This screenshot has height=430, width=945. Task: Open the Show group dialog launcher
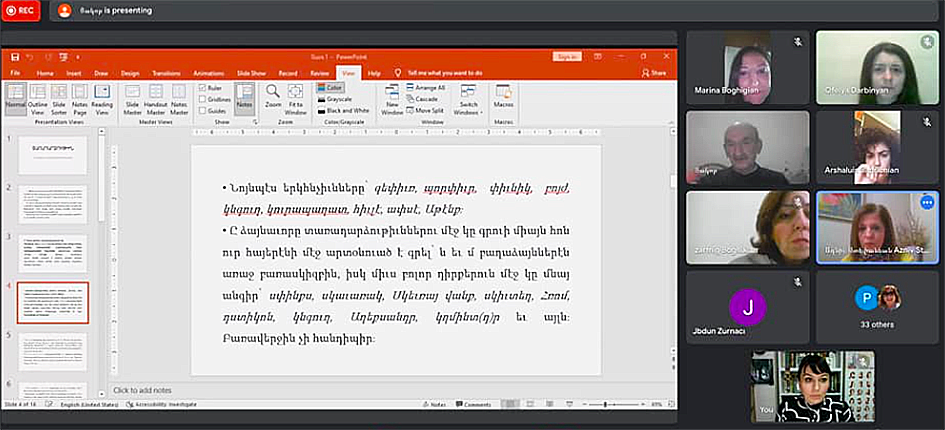pyautogui.click(x=254, y=121)
